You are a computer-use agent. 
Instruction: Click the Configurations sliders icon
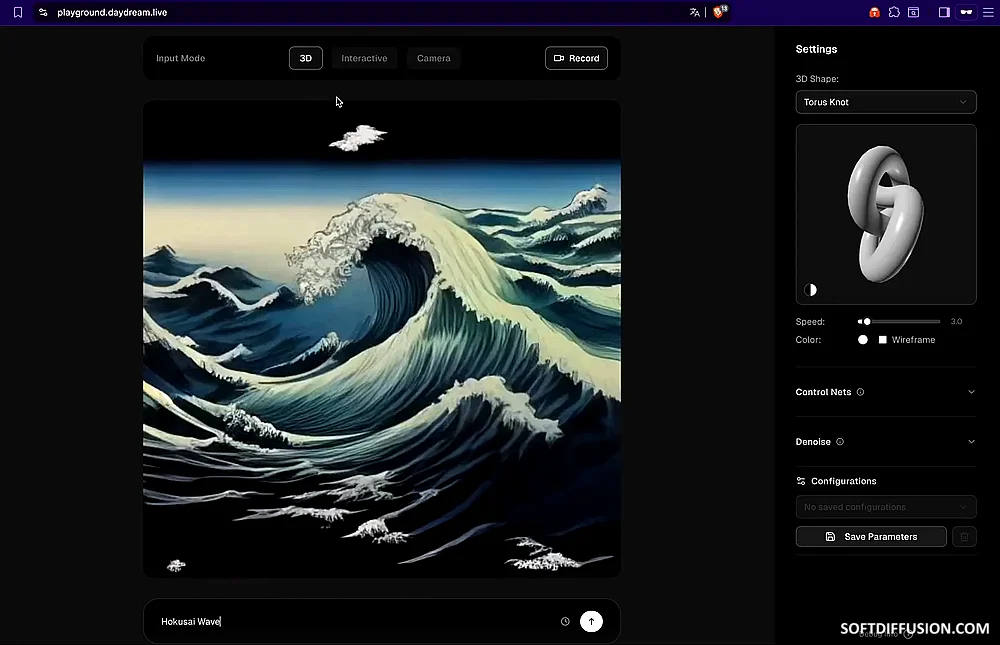coord(801,481)
